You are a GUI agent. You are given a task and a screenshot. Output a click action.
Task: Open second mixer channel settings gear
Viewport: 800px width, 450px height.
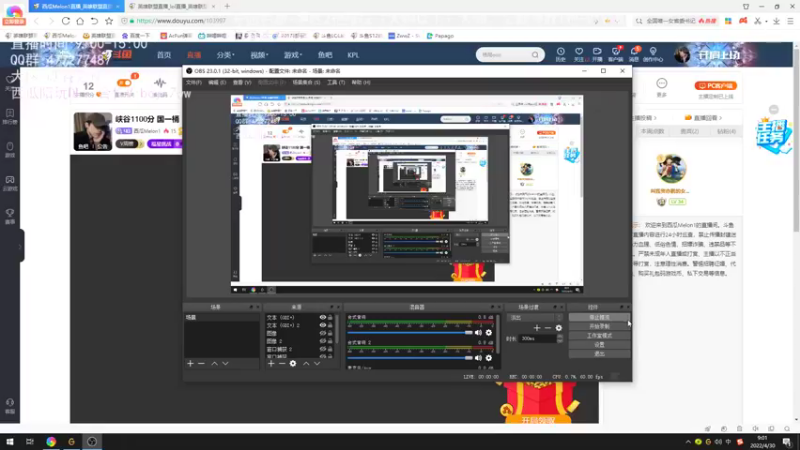tap(489, 358)
